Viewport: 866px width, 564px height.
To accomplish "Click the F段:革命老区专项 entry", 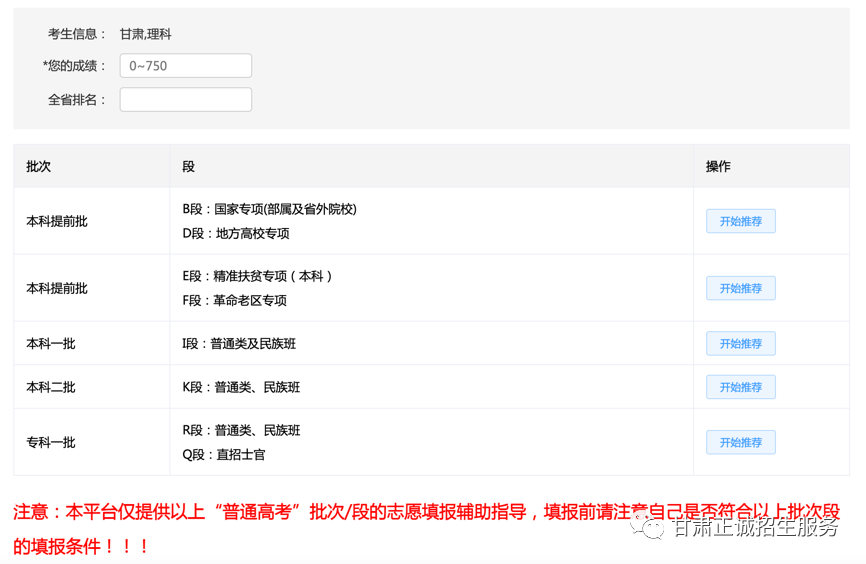I will click(235, 300).
